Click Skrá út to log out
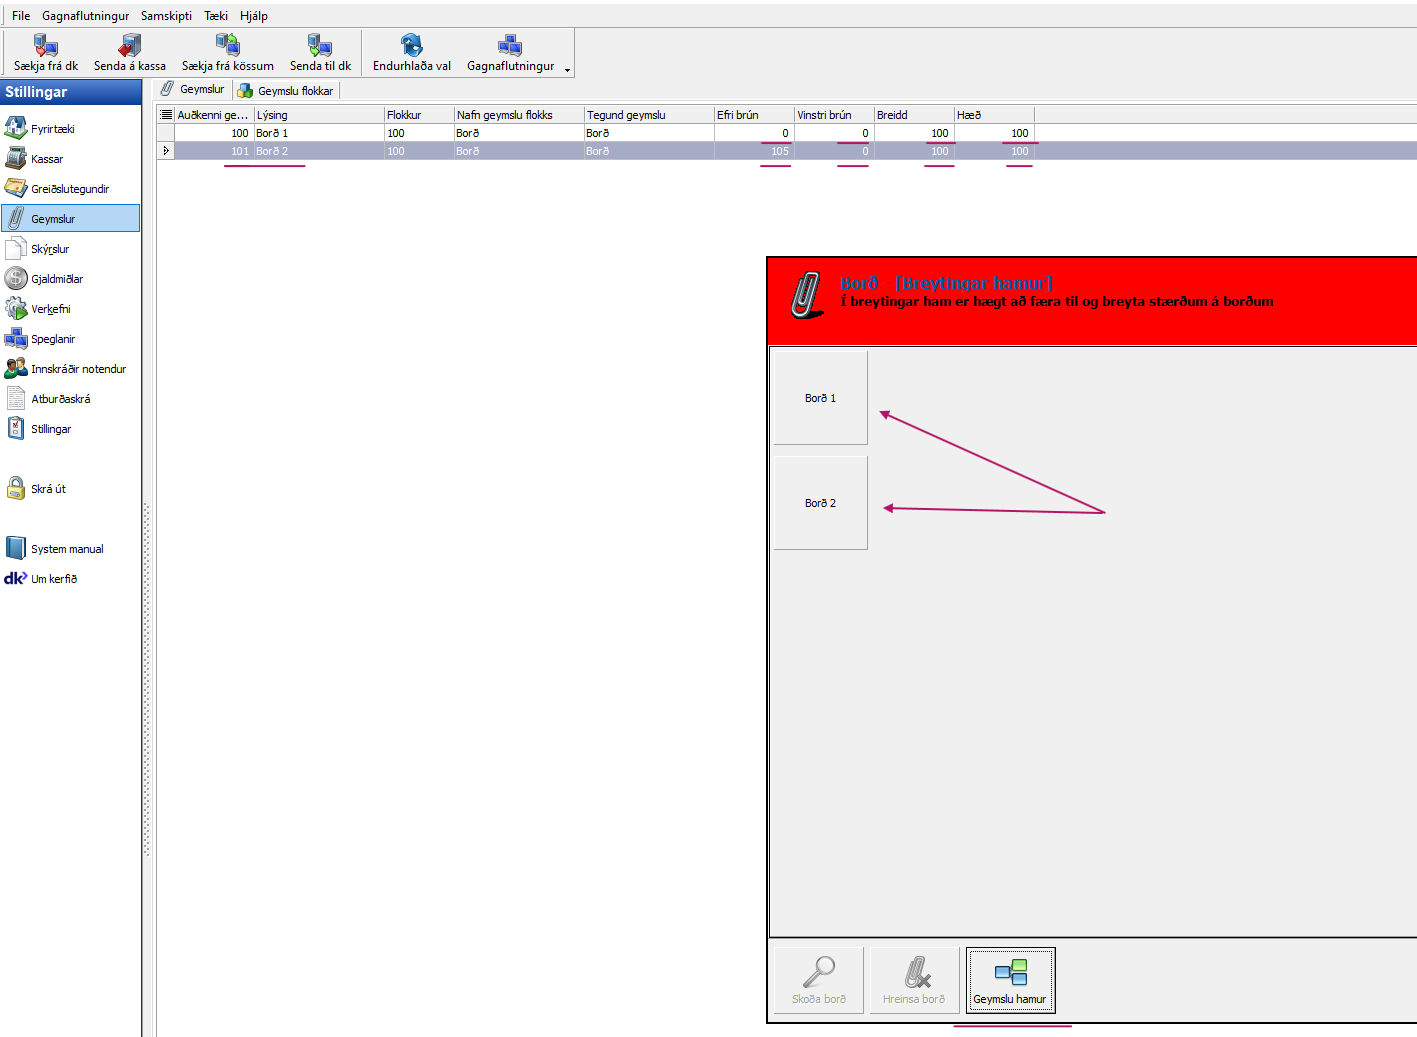1417x1037 pixels. click(48, 489)
